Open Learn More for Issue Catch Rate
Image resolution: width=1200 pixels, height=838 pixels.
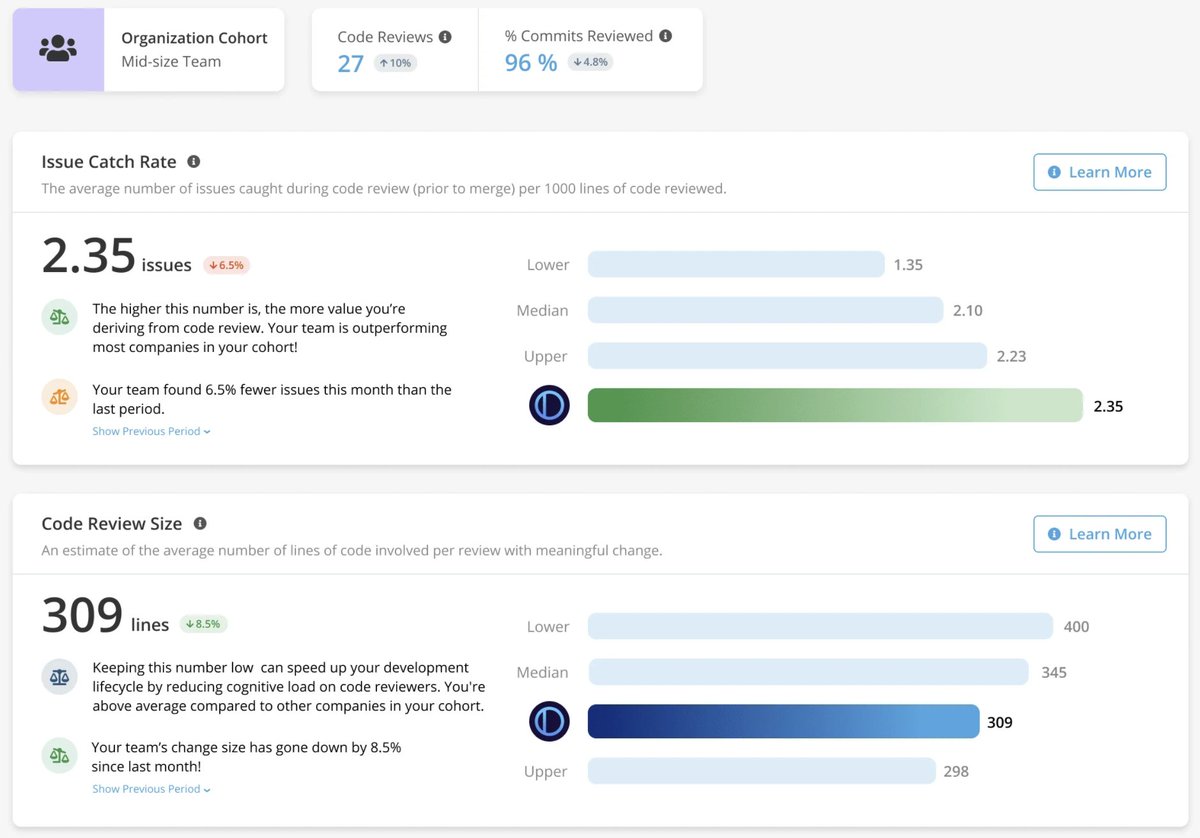[x=1100, y=172]
